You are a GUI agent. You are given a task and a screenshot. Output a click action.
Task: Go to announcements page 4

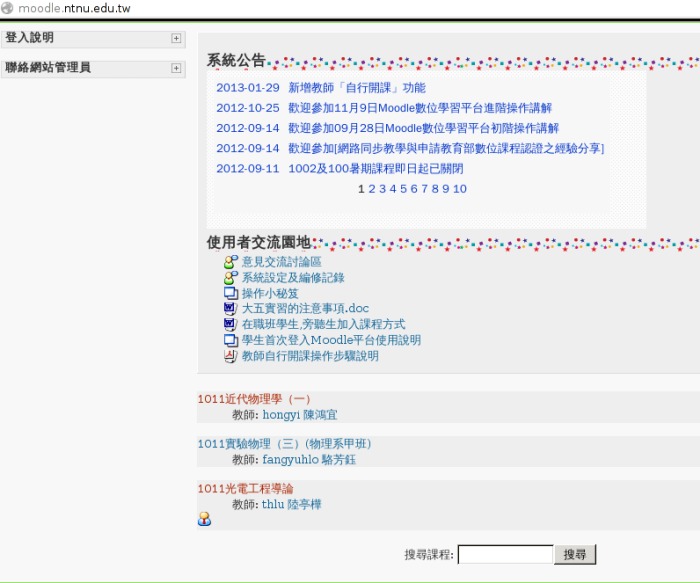[392, 189]
